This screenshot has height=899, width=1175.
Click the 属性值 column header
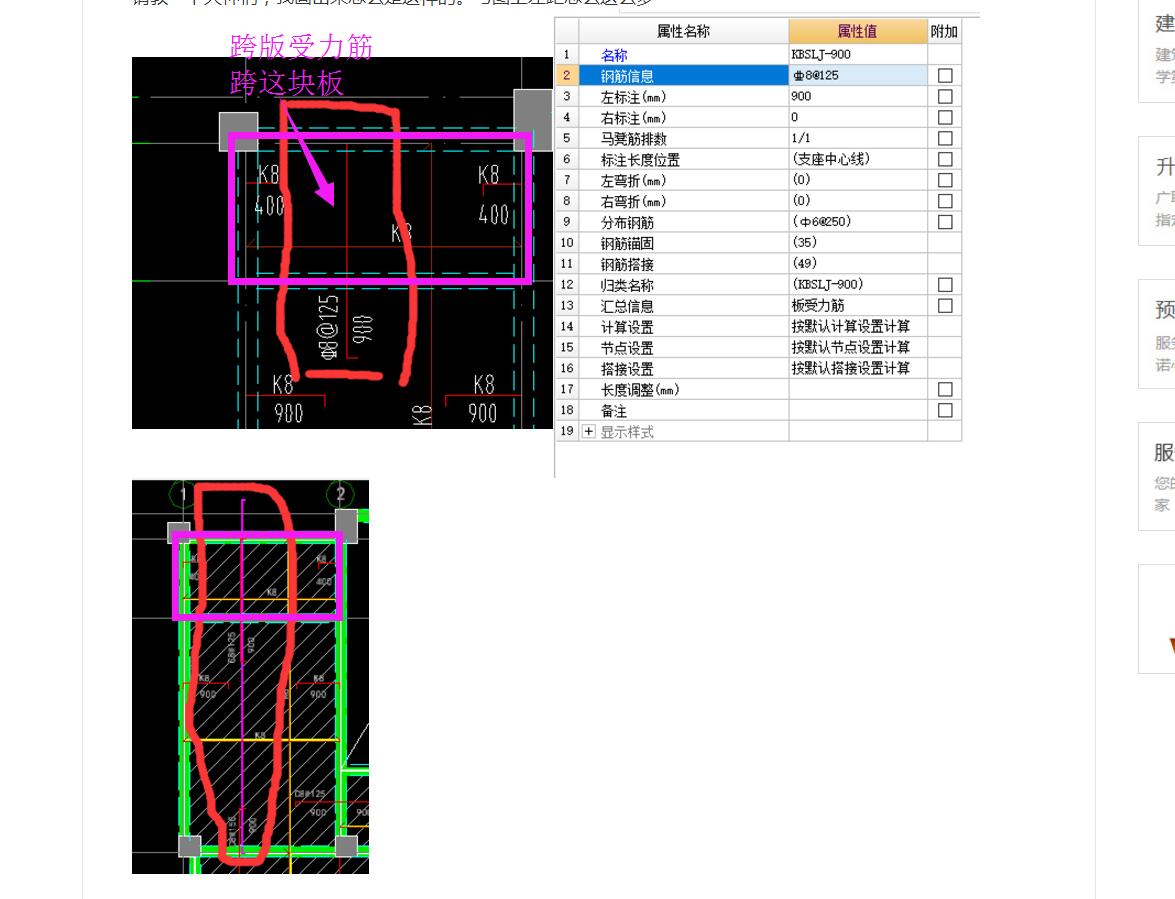click(x=857, y=31)
